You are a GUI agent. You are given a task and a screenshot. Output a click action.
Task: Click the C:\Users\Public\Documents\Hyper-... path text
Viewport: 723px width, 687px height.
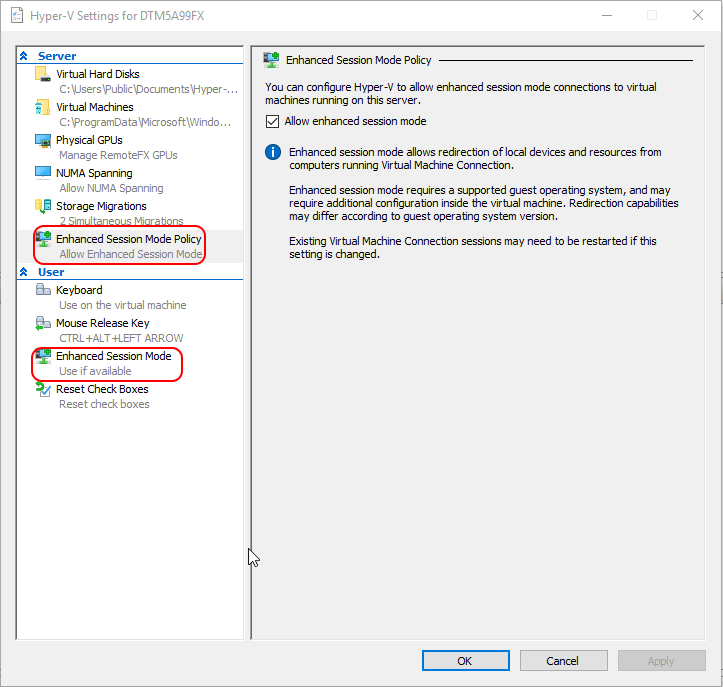click(148, 89)
